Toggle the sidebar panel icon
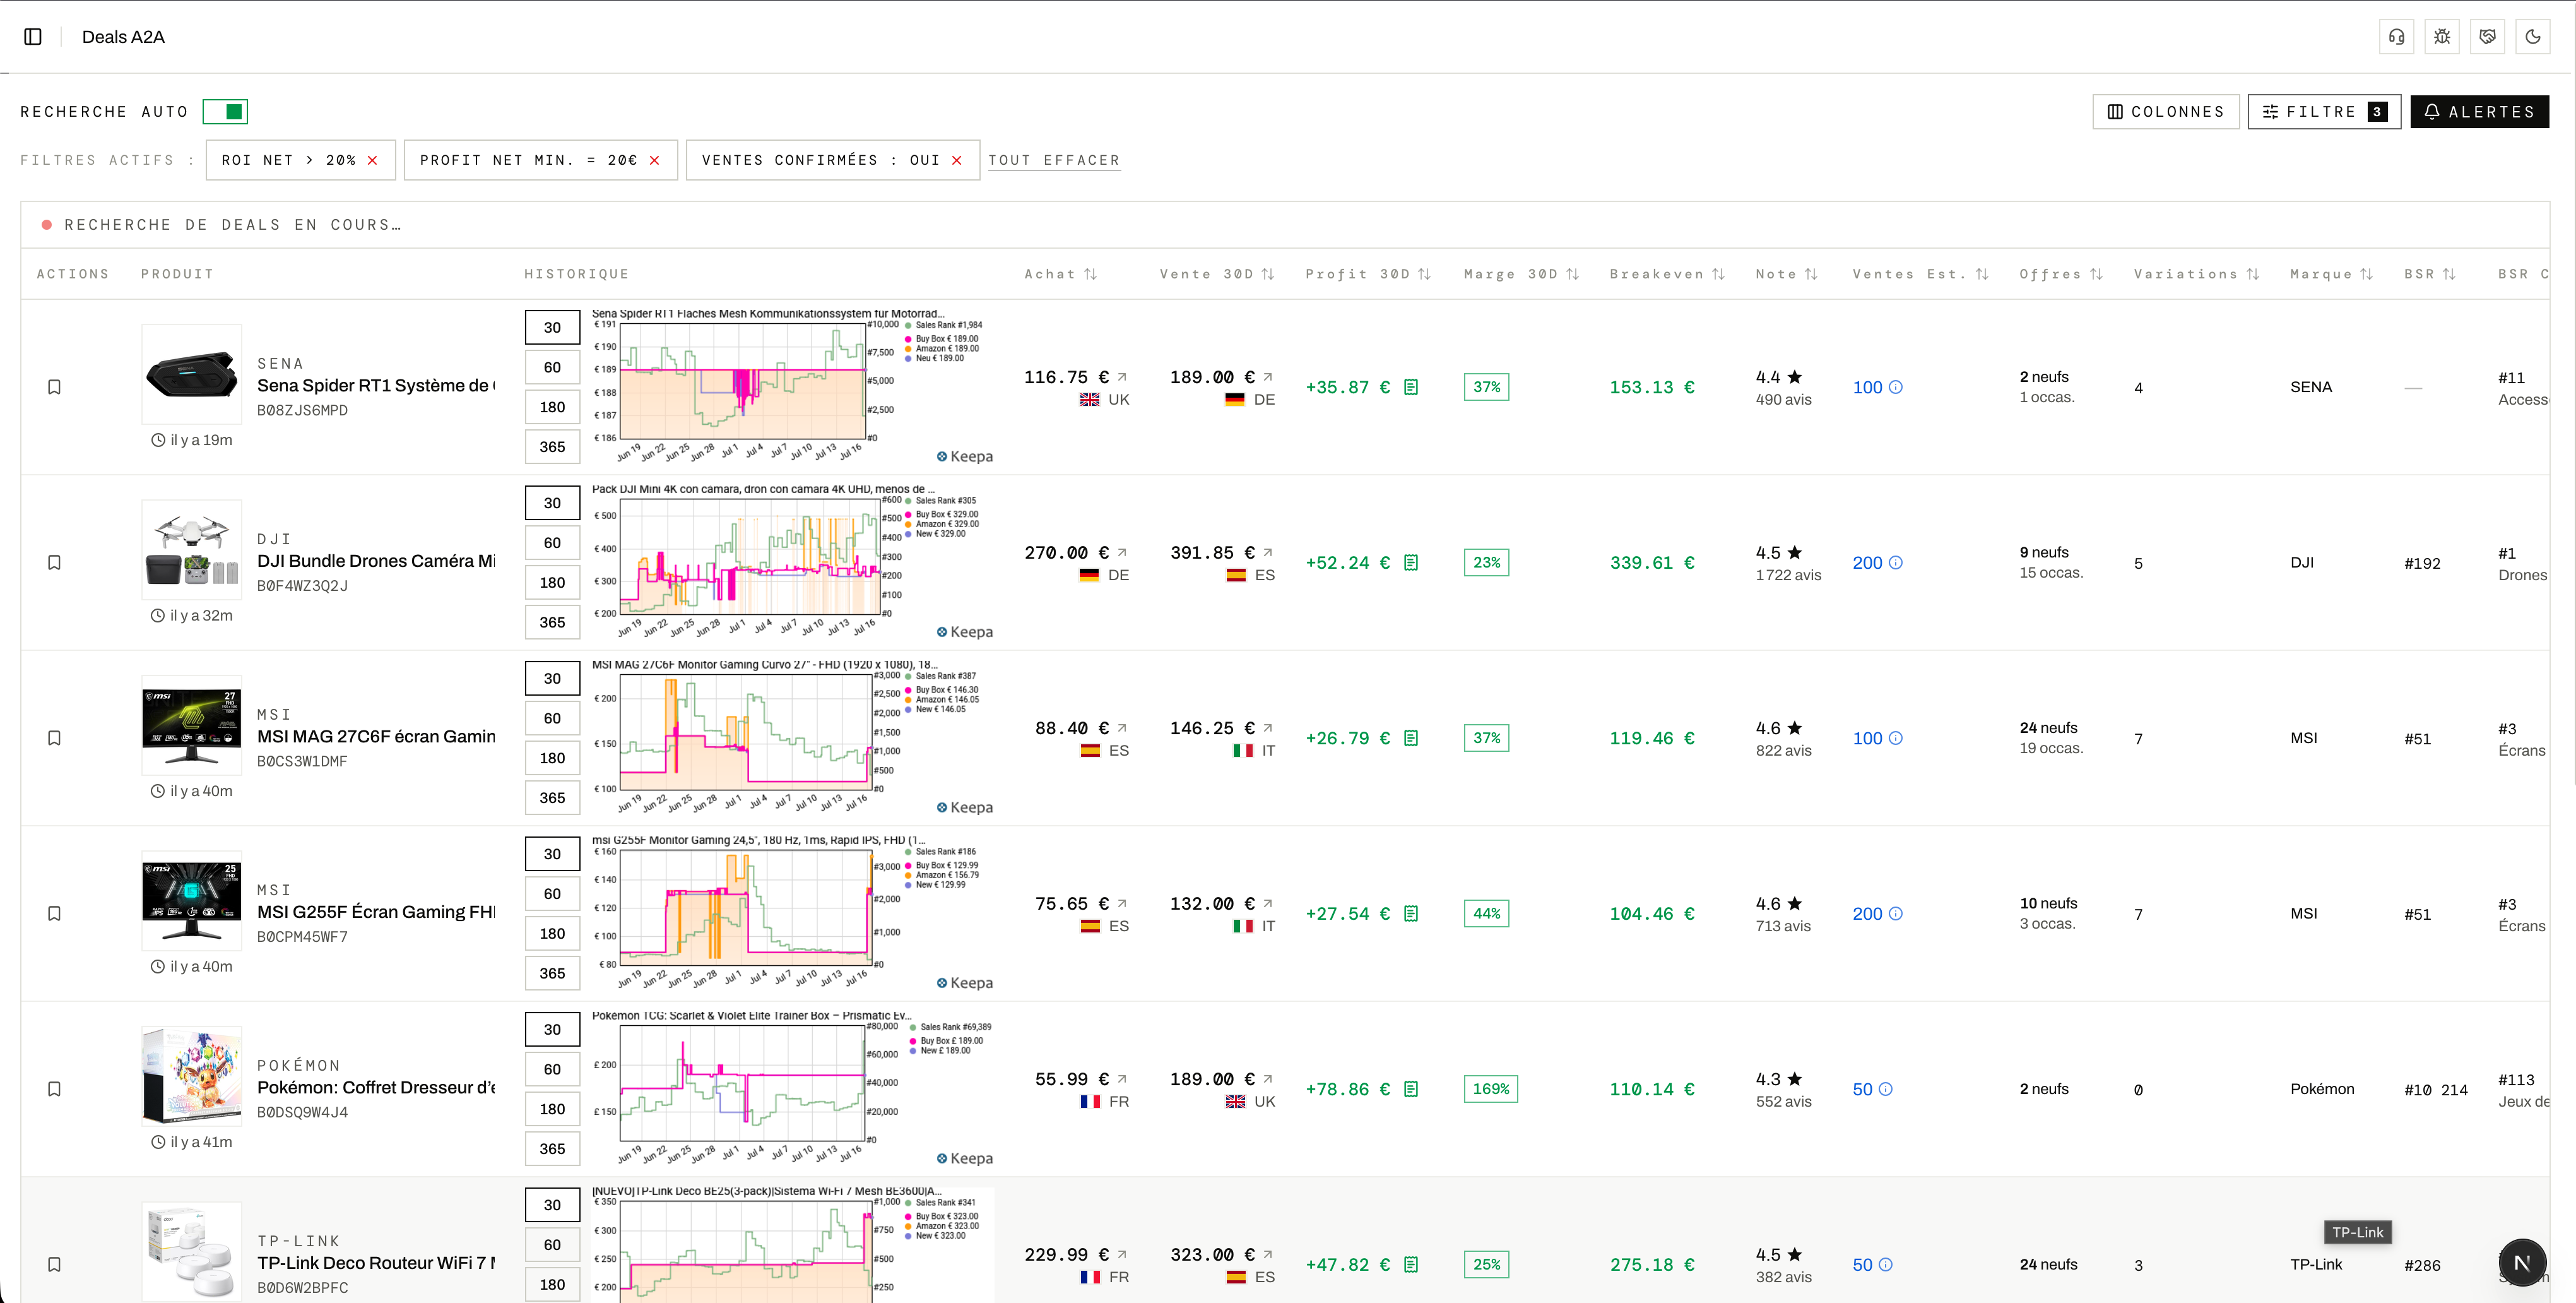Screen dimensions: 2576x1303 [x=33, y=37]
